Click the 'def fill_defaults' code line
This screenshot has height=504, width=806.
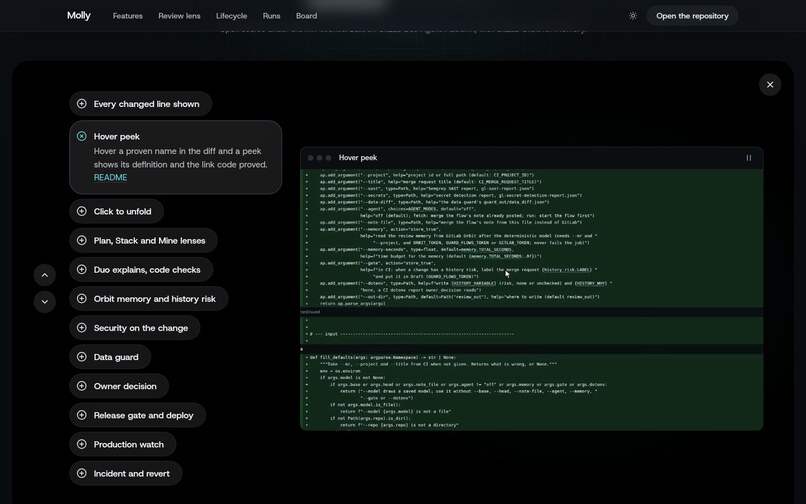(x=382, y=357)
